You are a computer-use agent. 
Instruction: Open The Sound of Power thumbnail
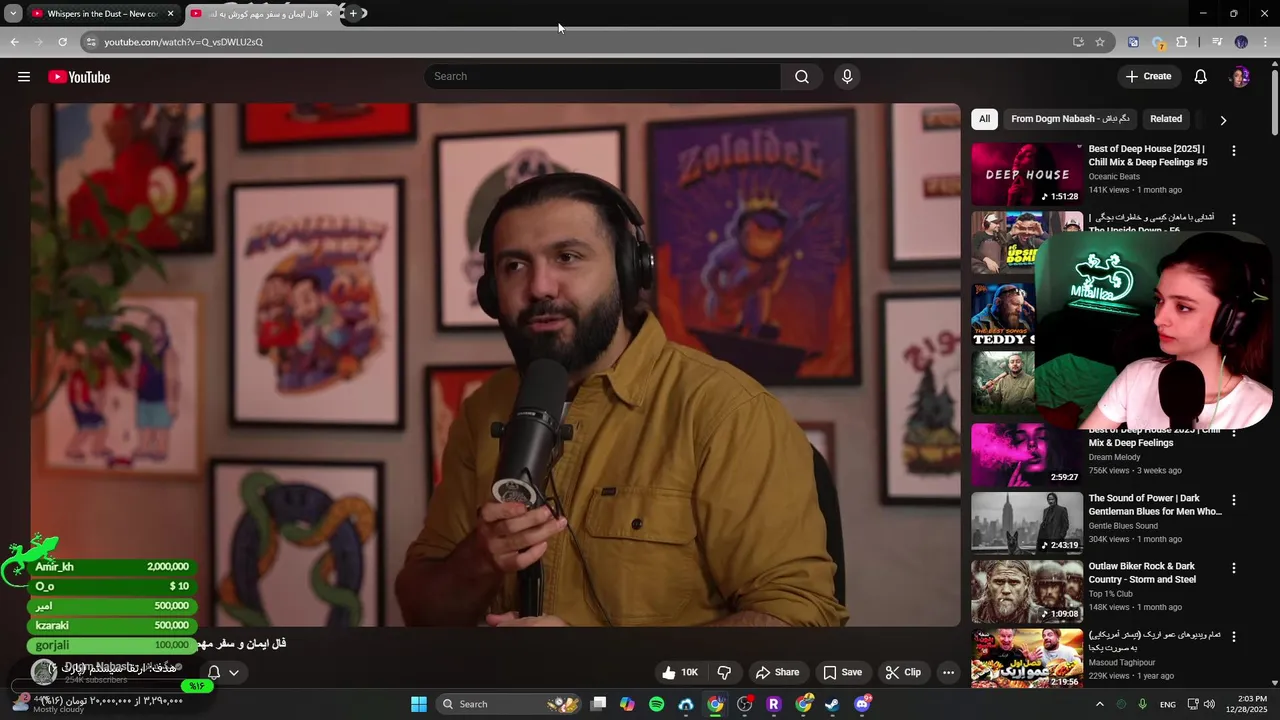(1027, 522)
